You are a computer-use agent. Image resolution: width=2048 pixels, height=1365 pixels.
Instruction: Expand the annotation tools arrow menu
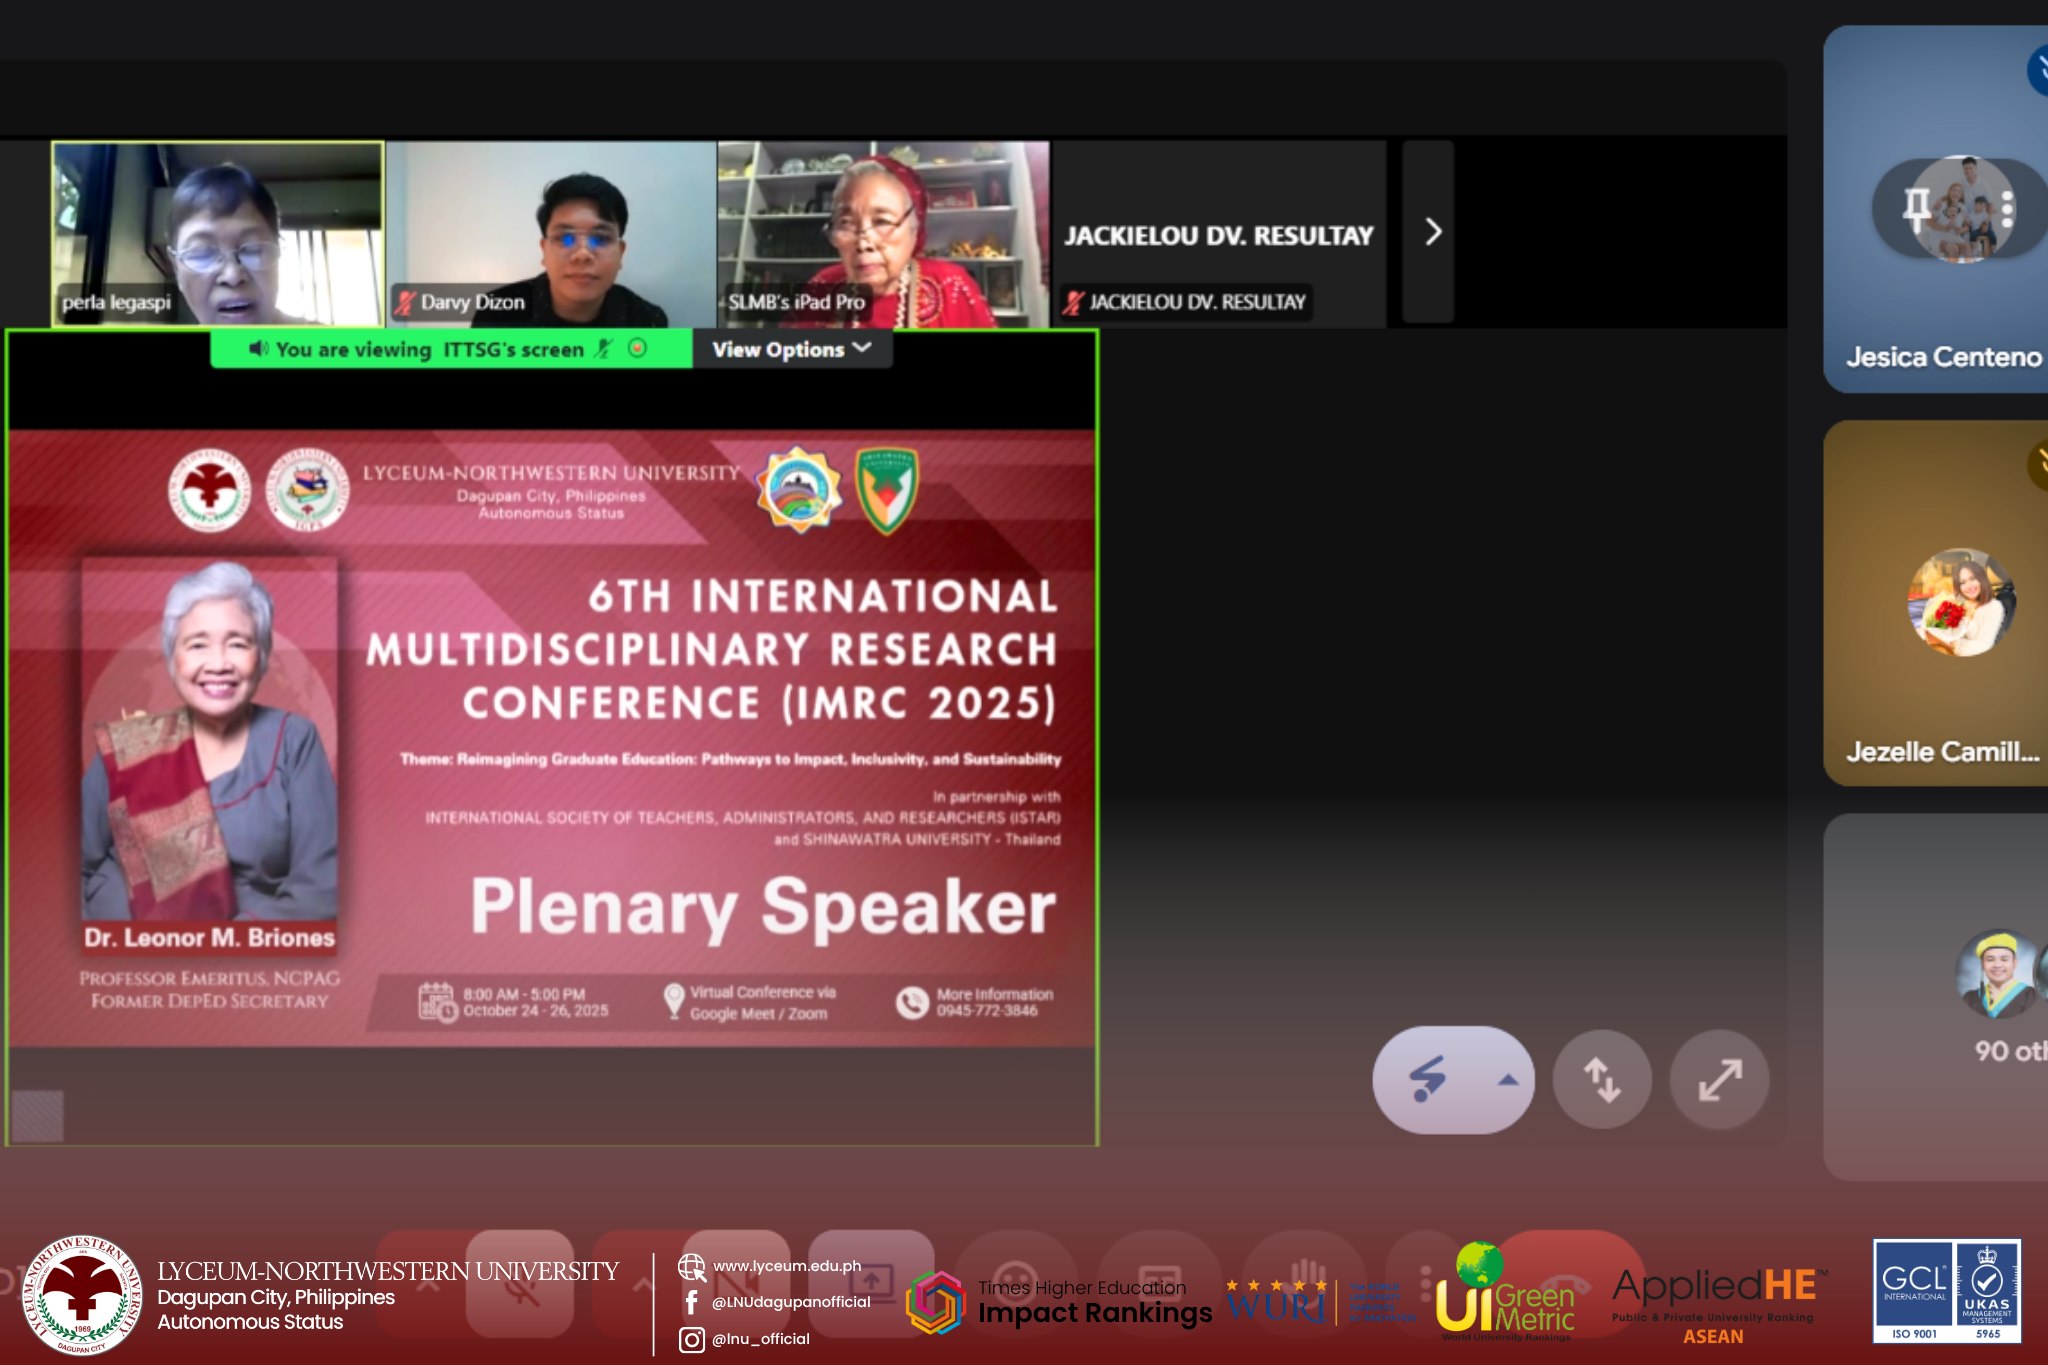pyautogui.click(x=1507, y=1080)
